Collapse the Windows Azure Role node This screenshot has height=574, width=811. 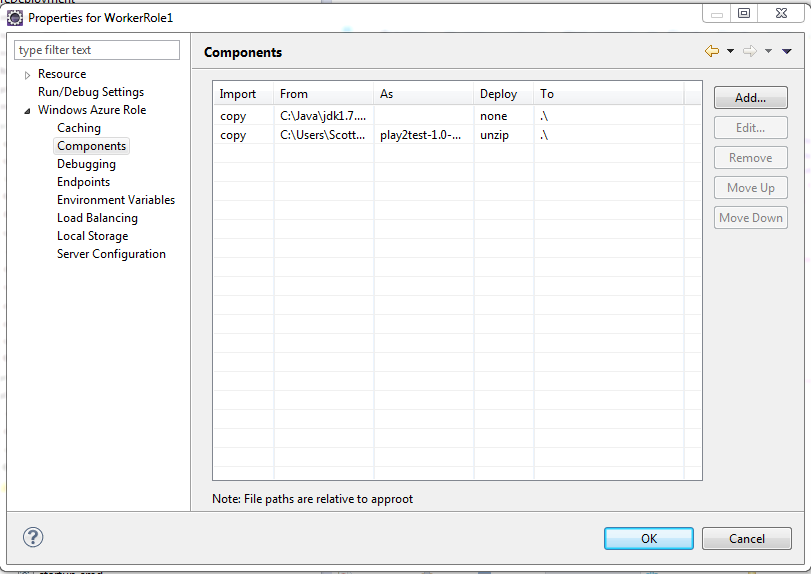tap(27, 111)
